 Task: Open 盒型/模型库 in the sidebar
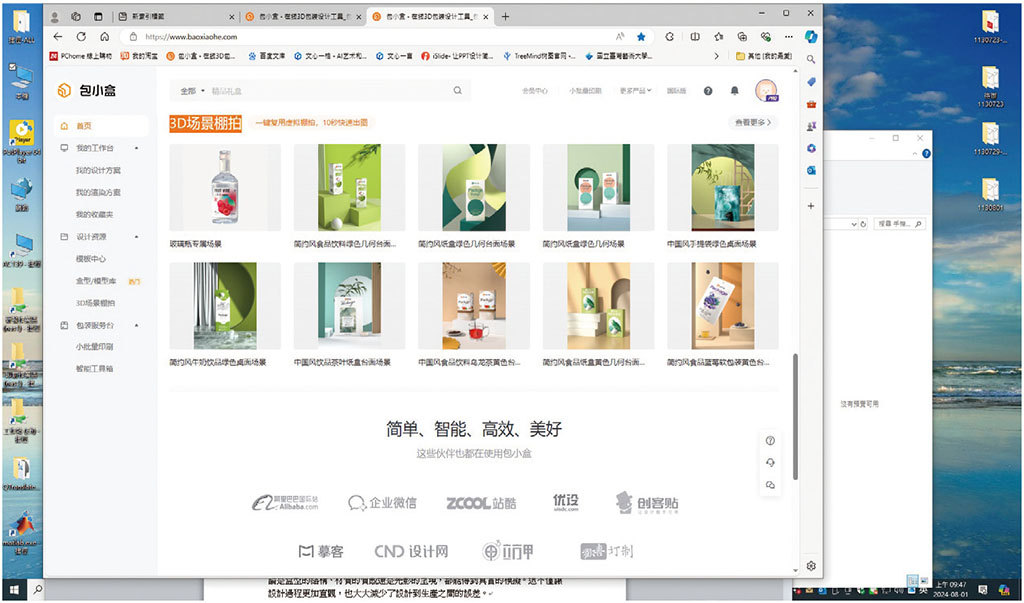tap(95, 281)
